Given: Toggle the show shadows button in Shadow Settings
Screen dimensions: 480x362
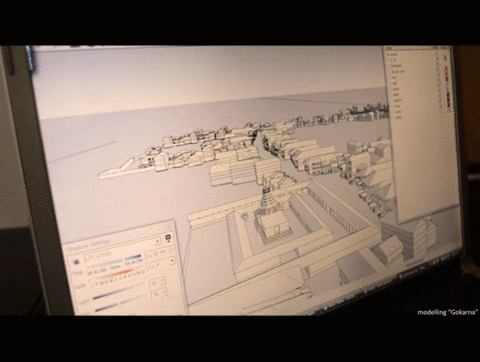Looking at the screenshot, I should coord(77,261).
